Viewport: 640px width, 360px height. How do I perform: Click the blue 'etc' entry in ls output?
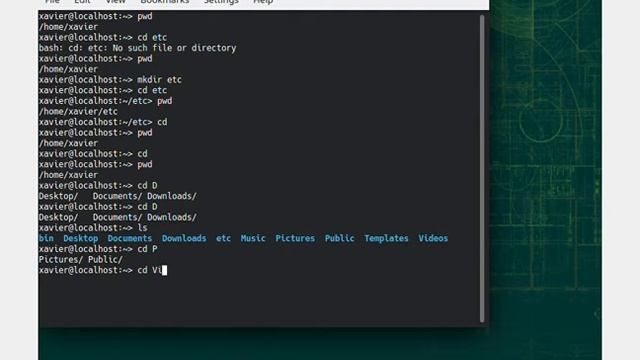223,238
